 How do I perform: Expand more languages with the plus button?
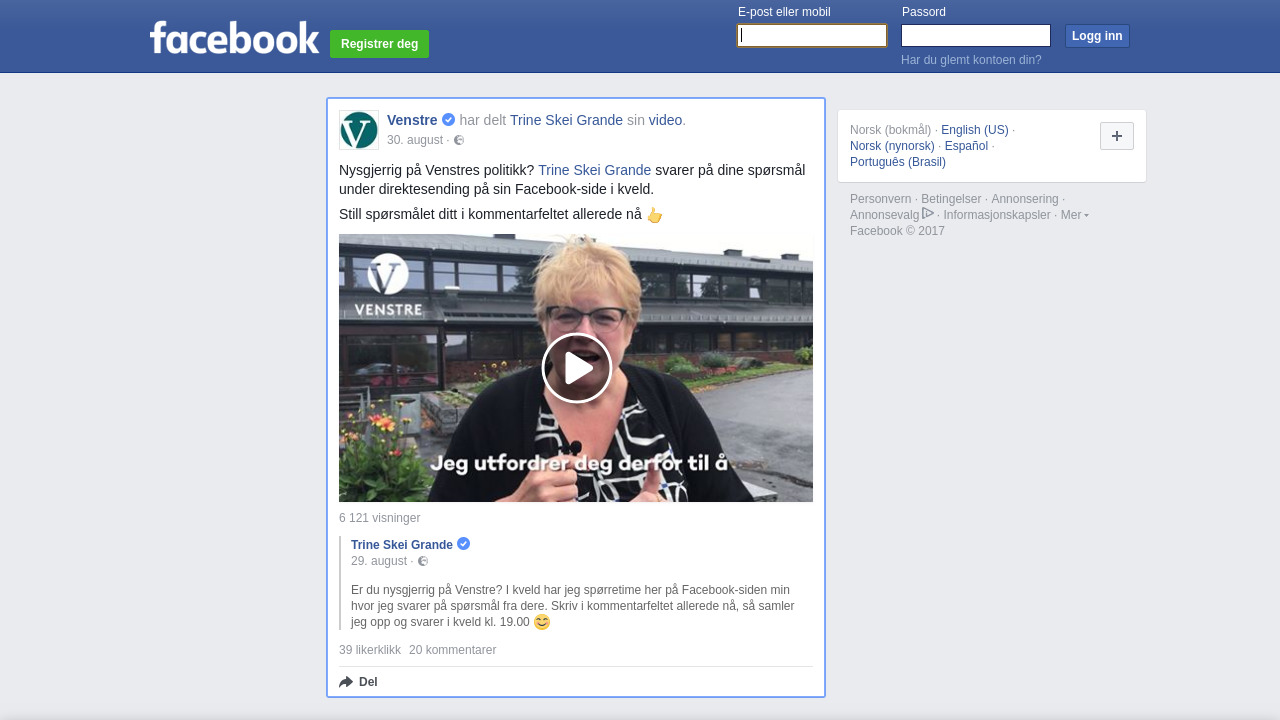pyautogui.click(x=1117, y=136)
